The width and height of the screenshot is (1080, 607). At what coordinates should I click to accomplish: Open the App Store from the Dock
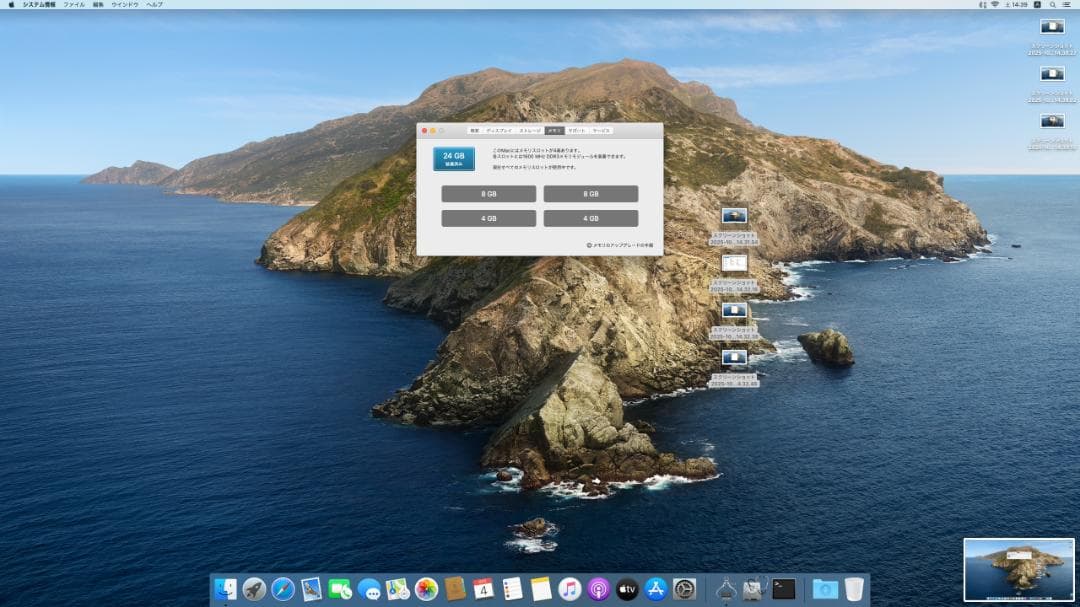(x=655, y=590)
